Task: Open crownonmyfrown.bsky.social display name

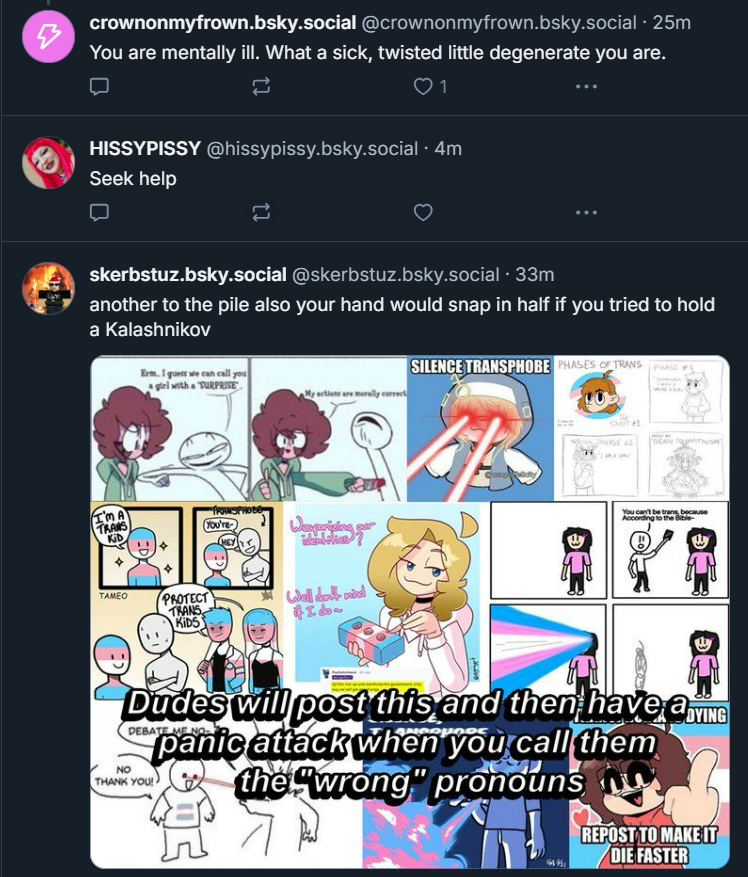Action: coord(223,23)
